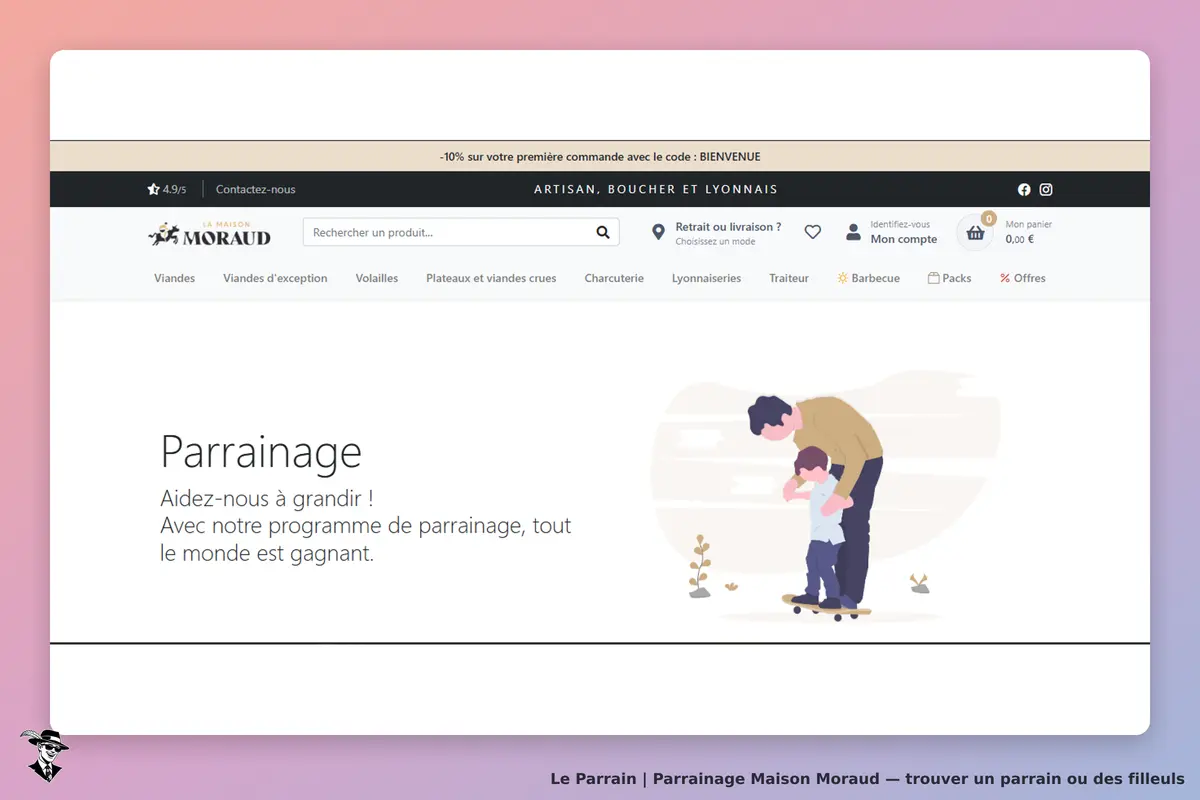Click the star rating icon
The image size is (1200, 800).
153,189
